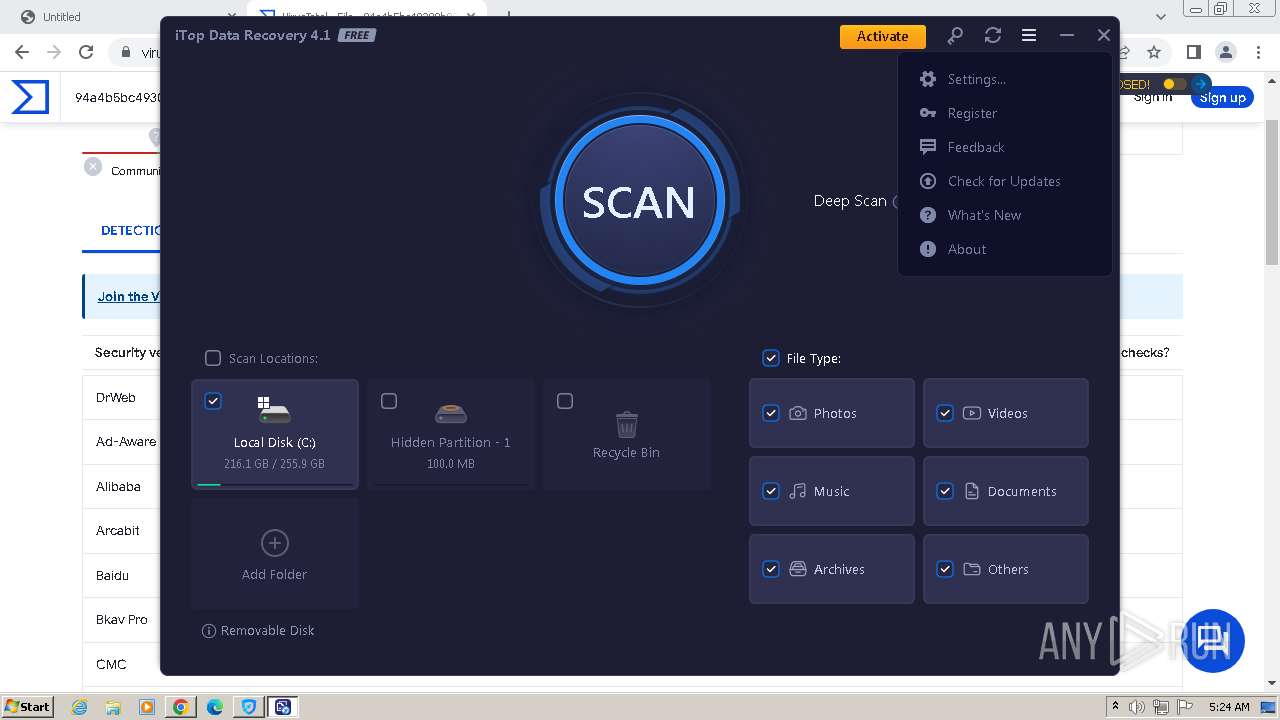Image resolution: width=1280 pixels, height=720 pixels.
Task: Uncheck the Videos file type checkbox
Action: click(x=945, y=413)
